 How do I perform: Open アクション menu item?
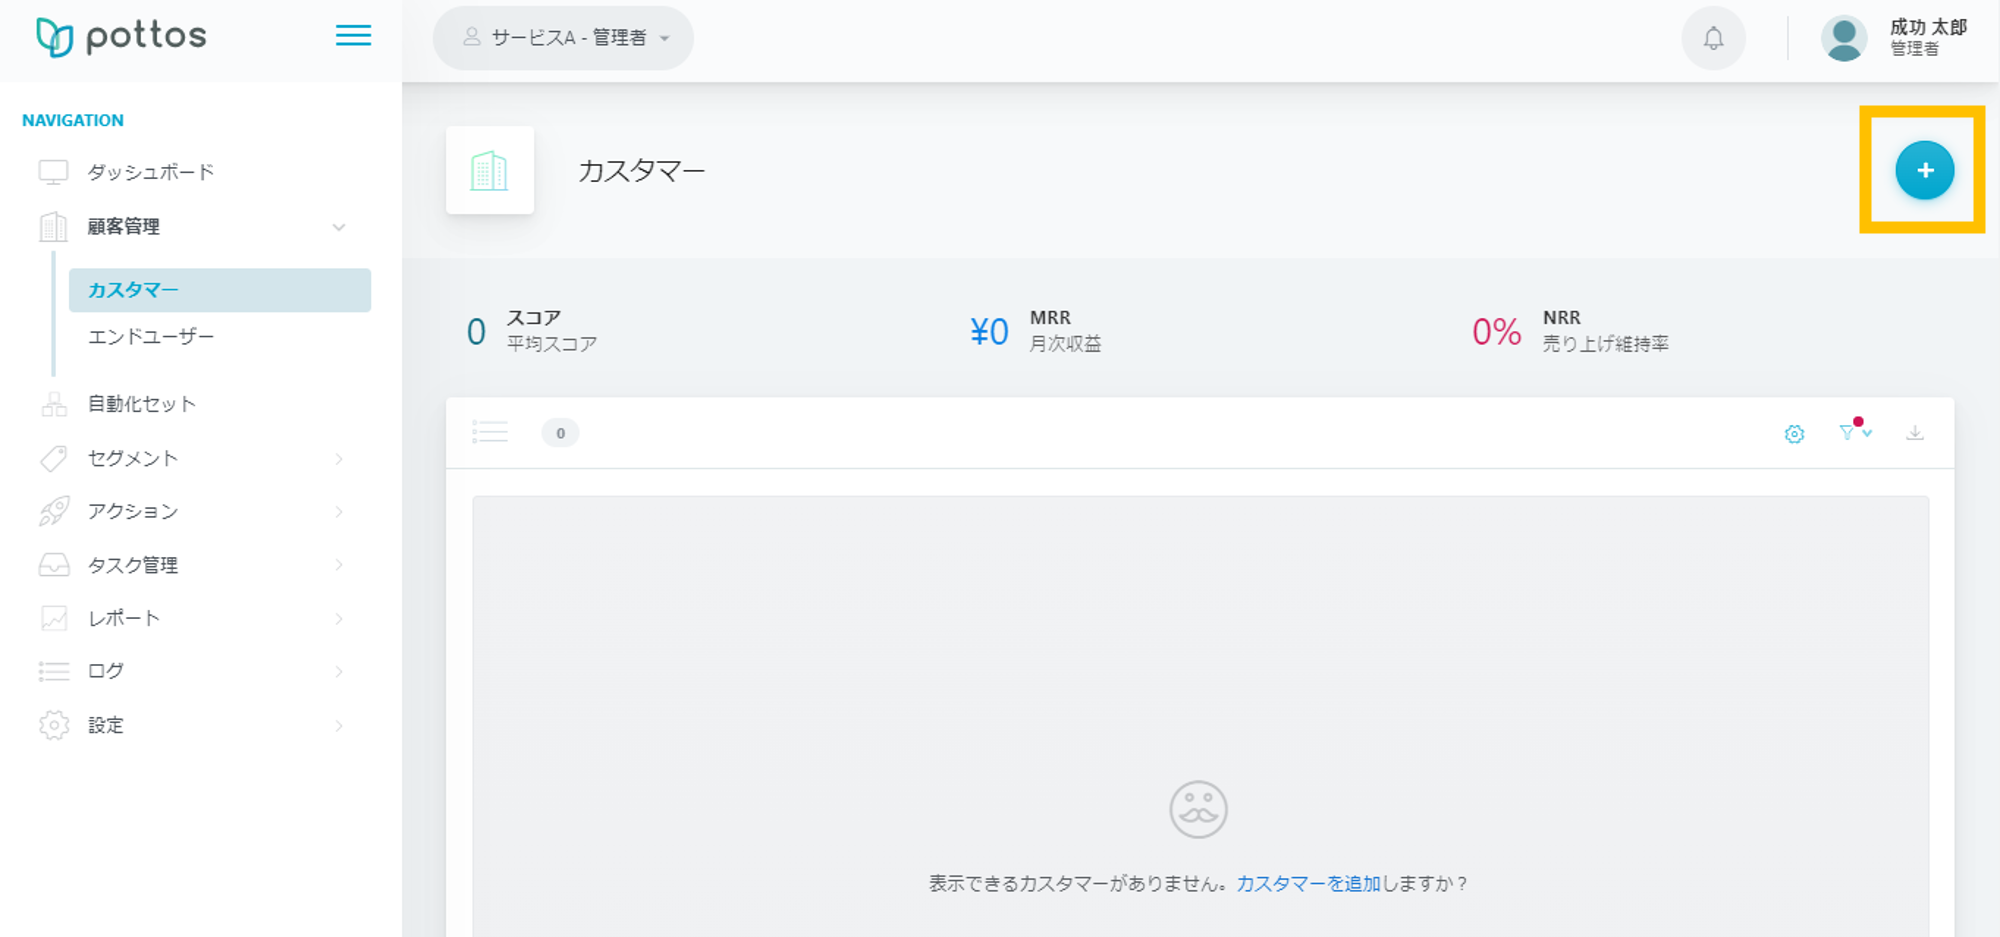[132, 511]
